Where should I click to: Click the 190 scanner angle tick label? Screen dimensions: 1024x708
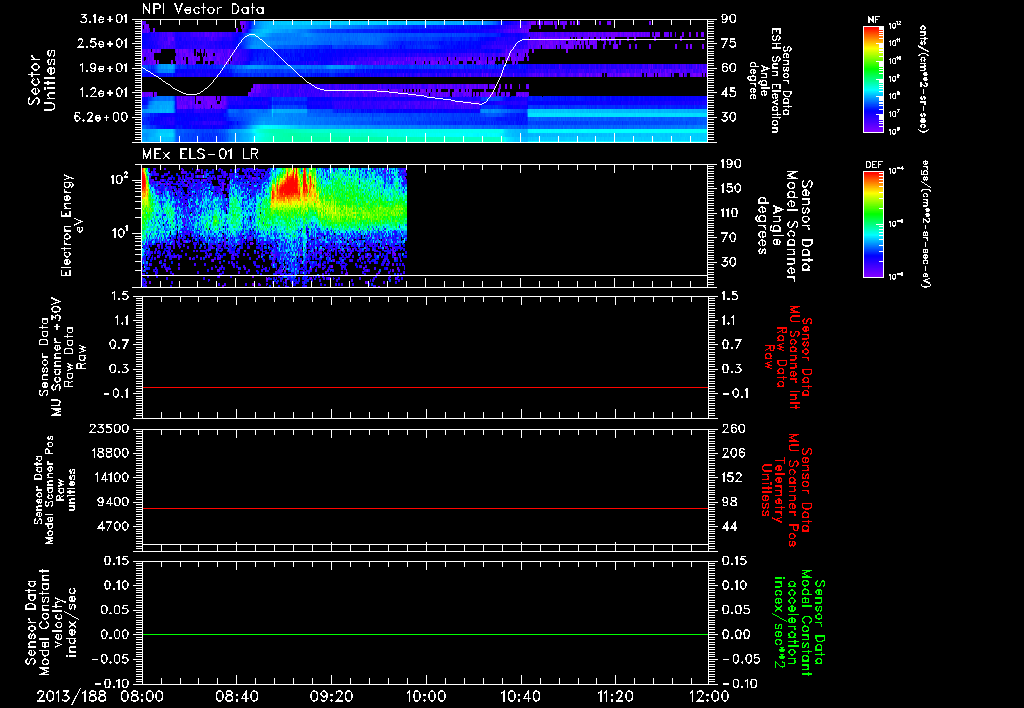click(x=733, y=164)
